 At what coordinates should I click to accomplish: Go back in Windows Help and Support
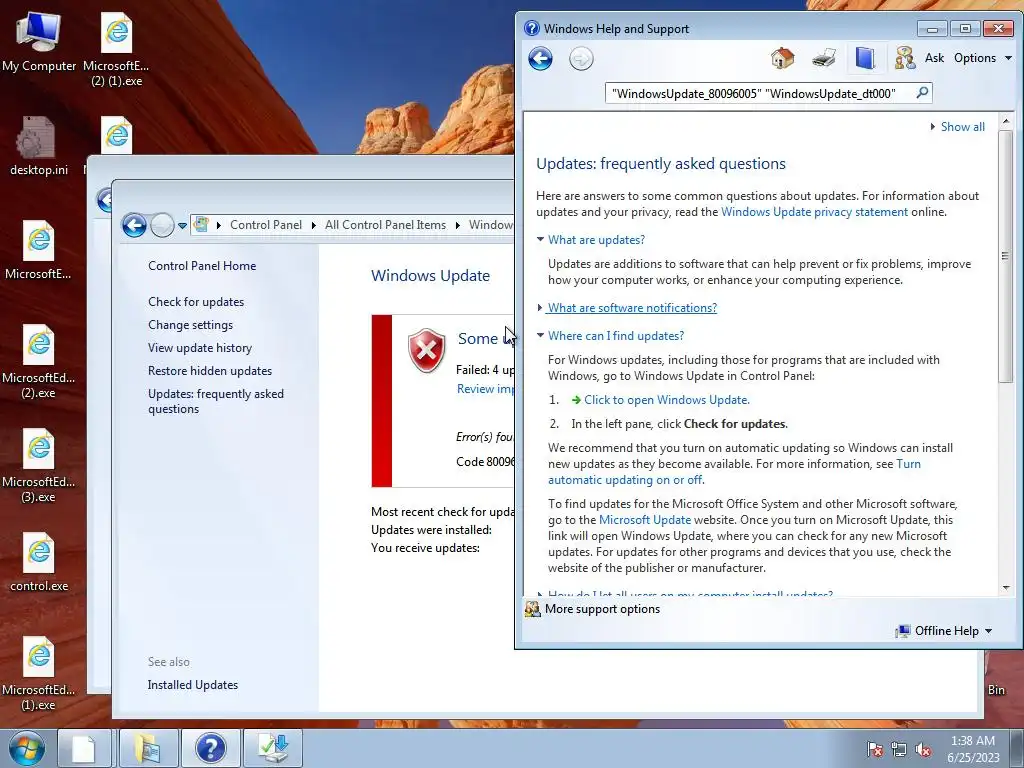click(540, 59)
